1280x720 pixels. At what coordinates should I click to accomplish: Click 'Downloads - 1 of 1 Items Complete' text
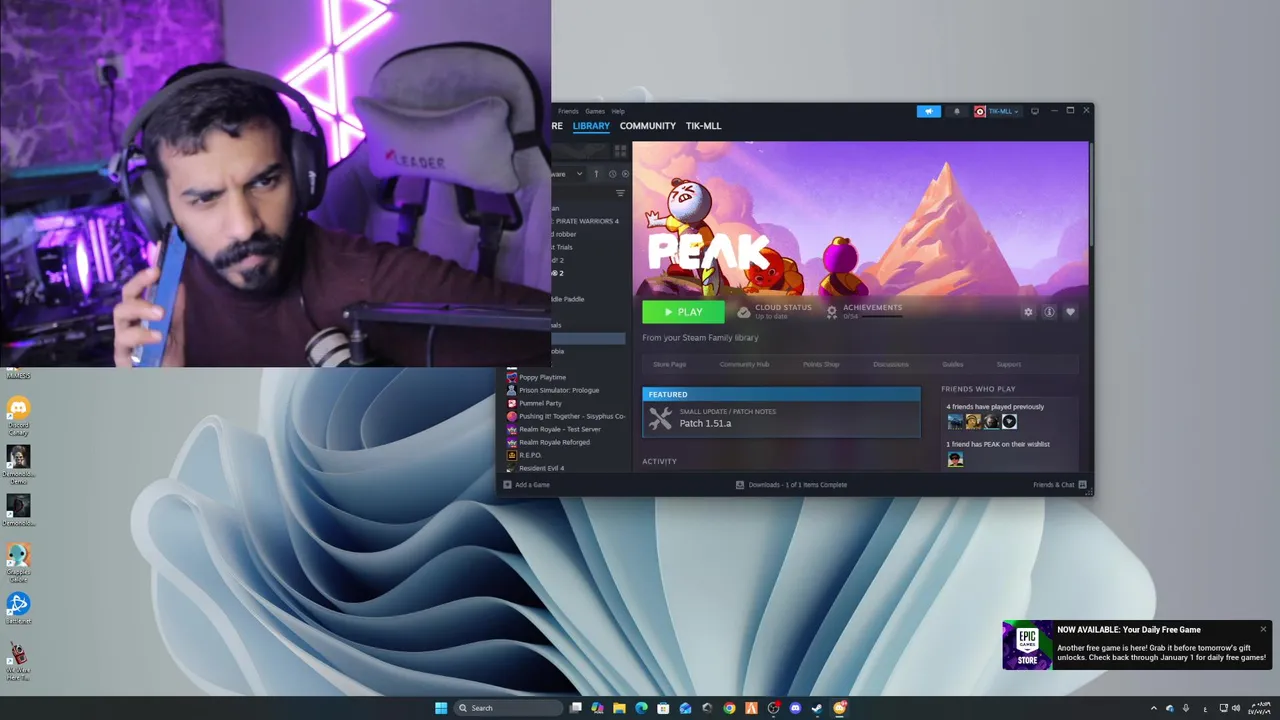point(798,485)
